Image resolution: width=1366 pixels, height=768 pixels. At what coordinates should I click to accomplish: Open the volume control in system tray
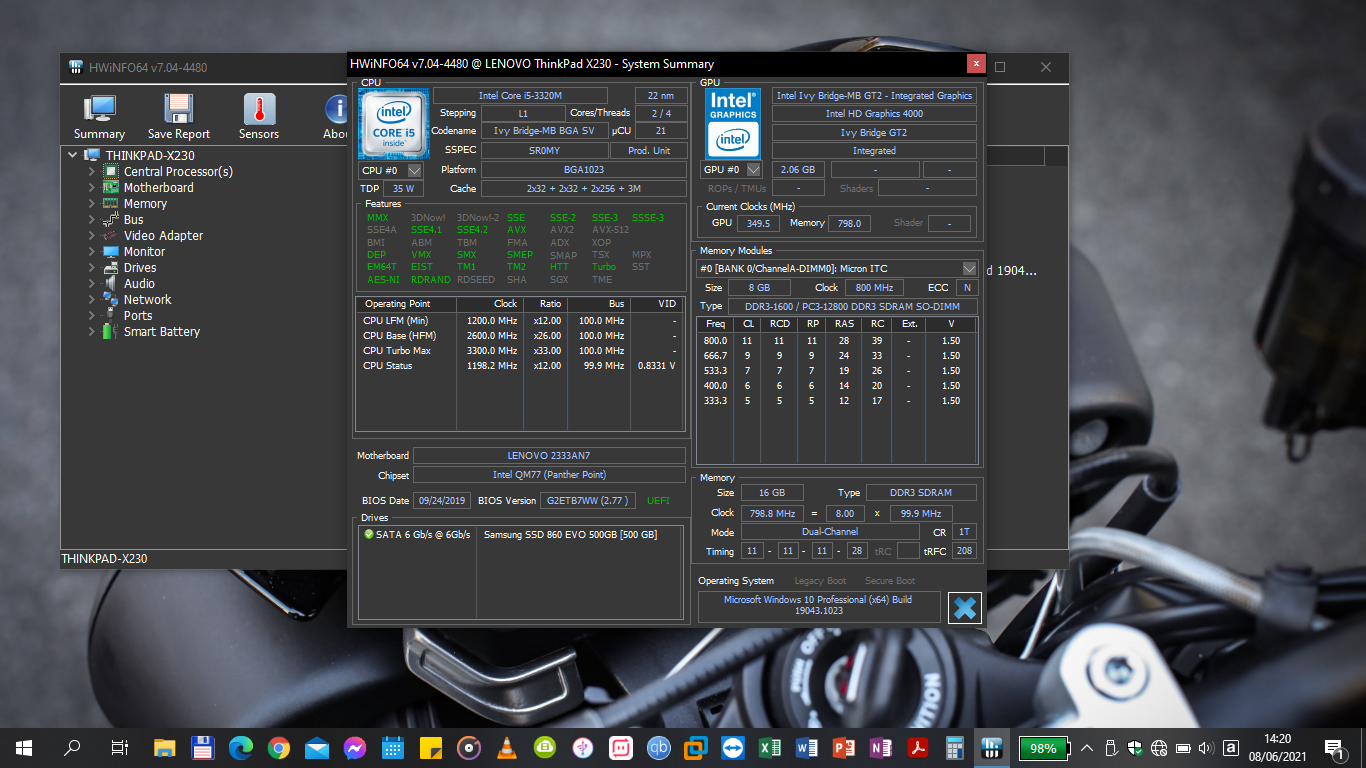click(x=1205, y=748)
